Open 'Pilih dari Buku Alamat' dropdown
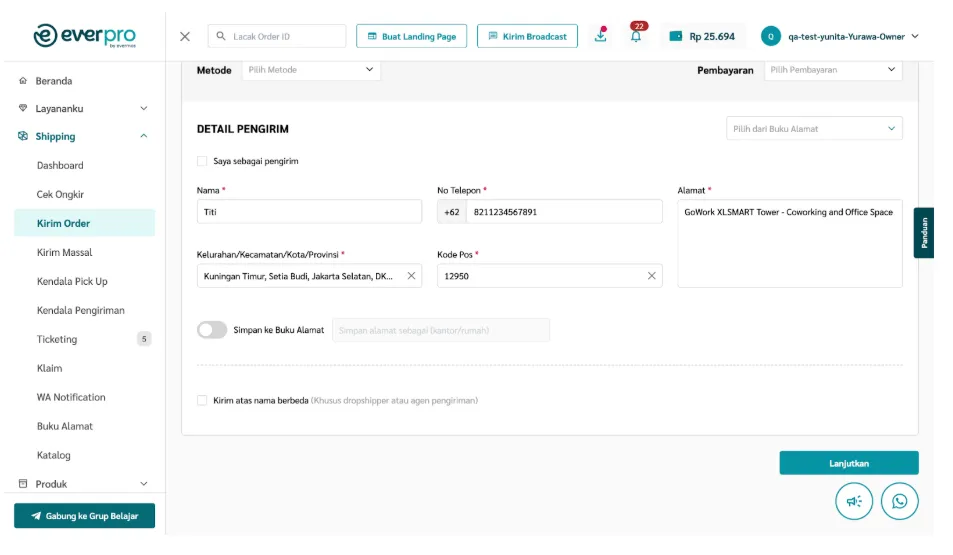953x555 pixels. [x=813, y=128]
